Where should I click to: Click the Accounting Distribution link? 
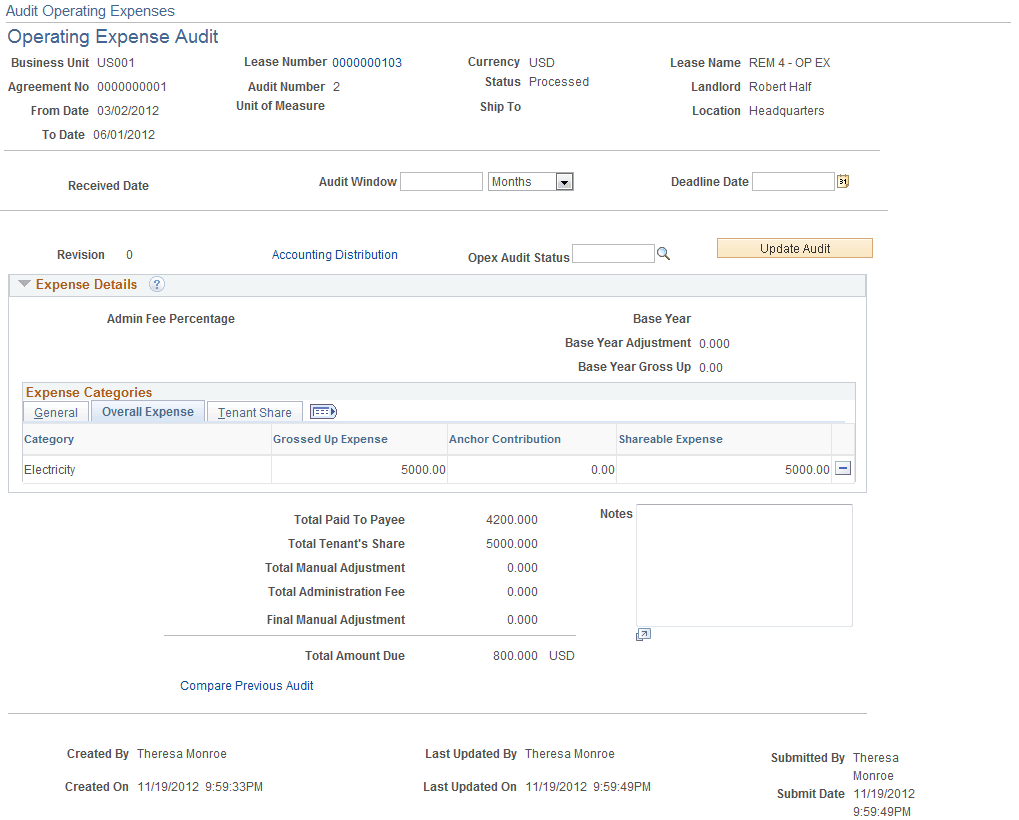pyautogui.click(x=334, y=254)
